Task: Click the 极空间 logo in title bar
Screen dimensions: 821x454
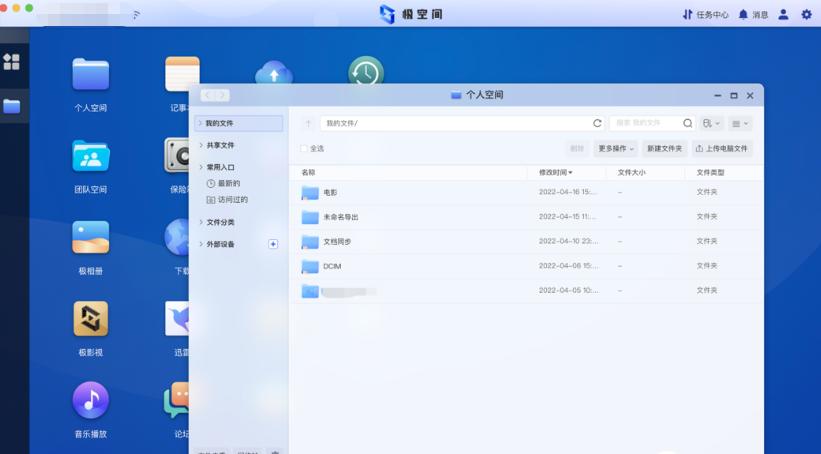Action: pyautogui.click(x=411, y=14)
